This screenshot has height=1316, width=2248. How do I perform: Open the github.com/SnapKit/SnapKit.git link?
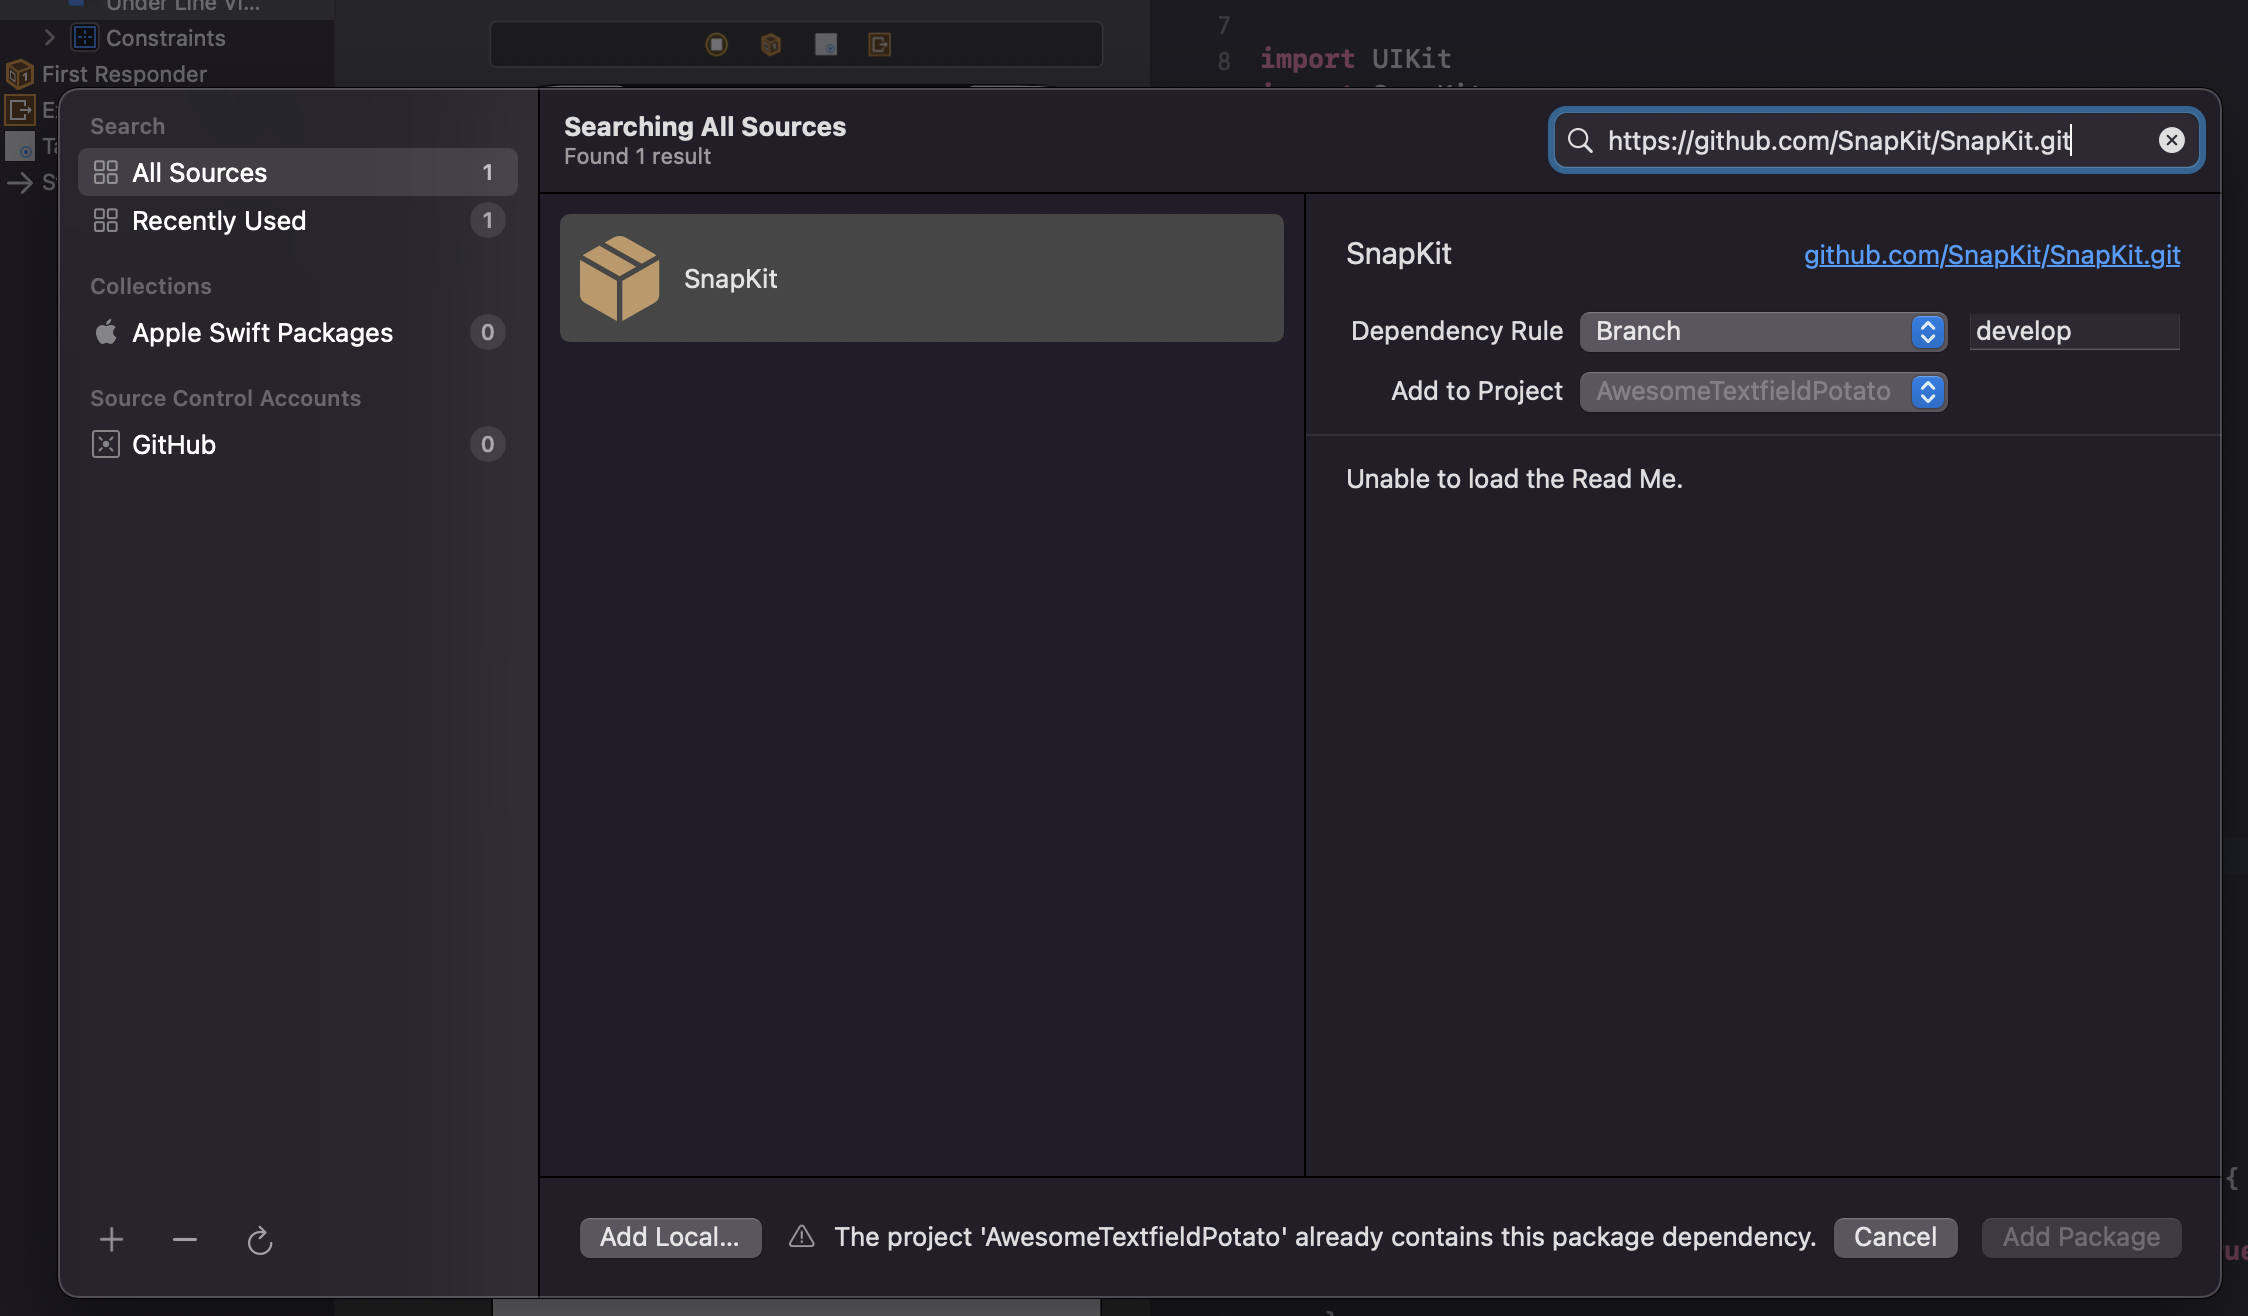pos(1991,255)
